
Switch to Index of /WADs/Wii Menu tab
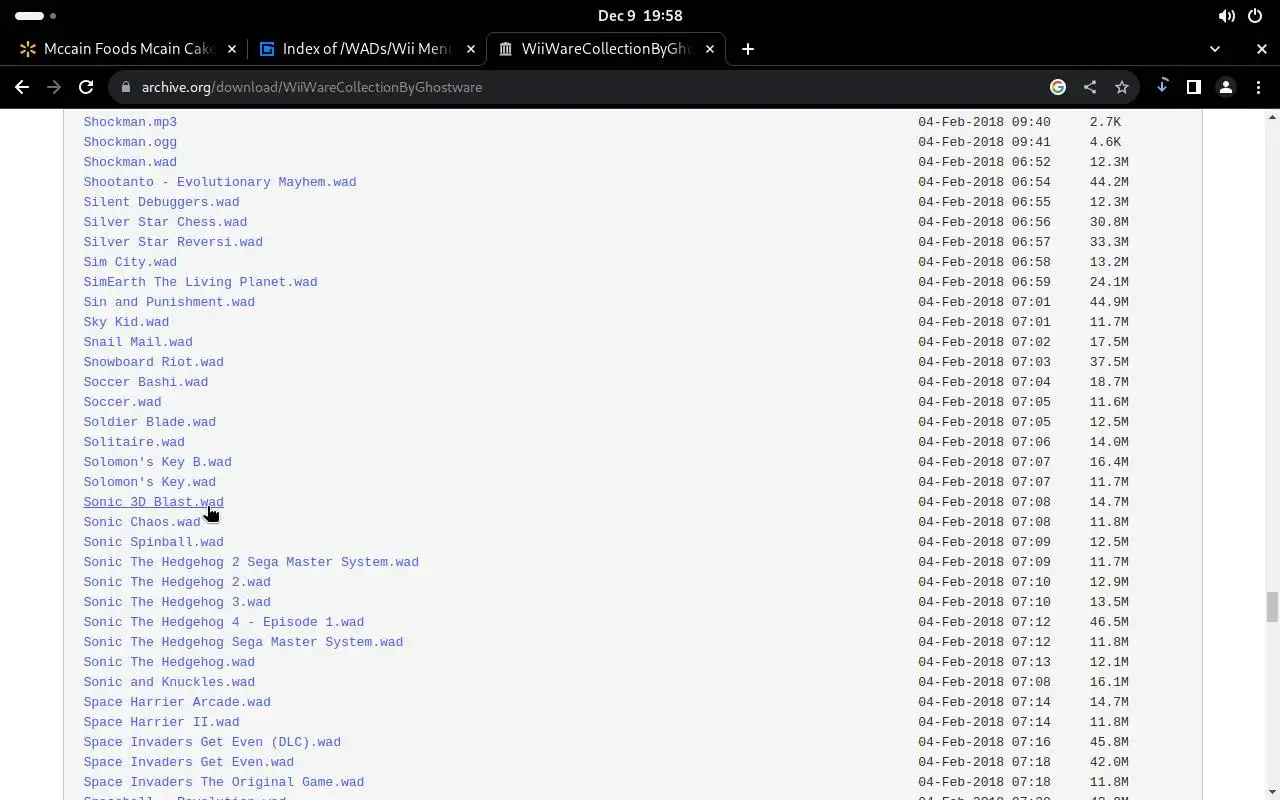[x=367, y=49]
